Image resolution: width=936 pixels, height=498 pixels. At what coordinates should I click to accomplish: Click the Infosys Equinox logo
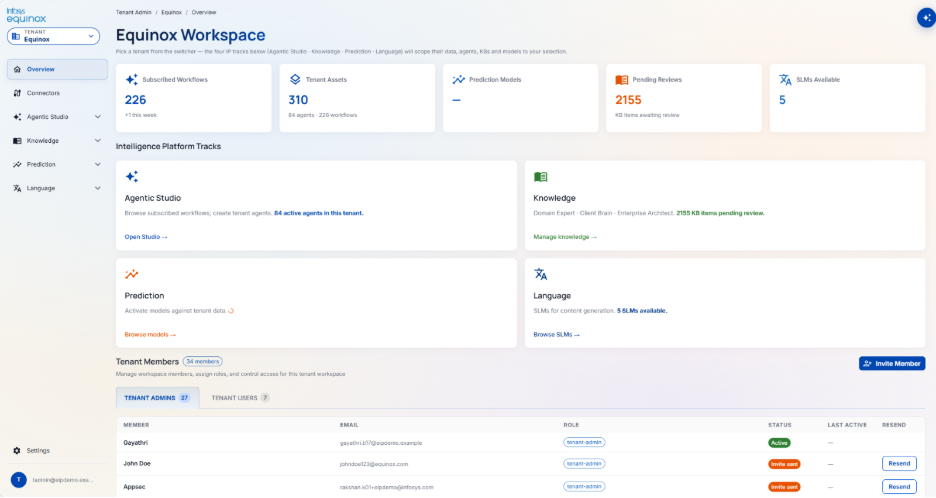click(26, 16)
